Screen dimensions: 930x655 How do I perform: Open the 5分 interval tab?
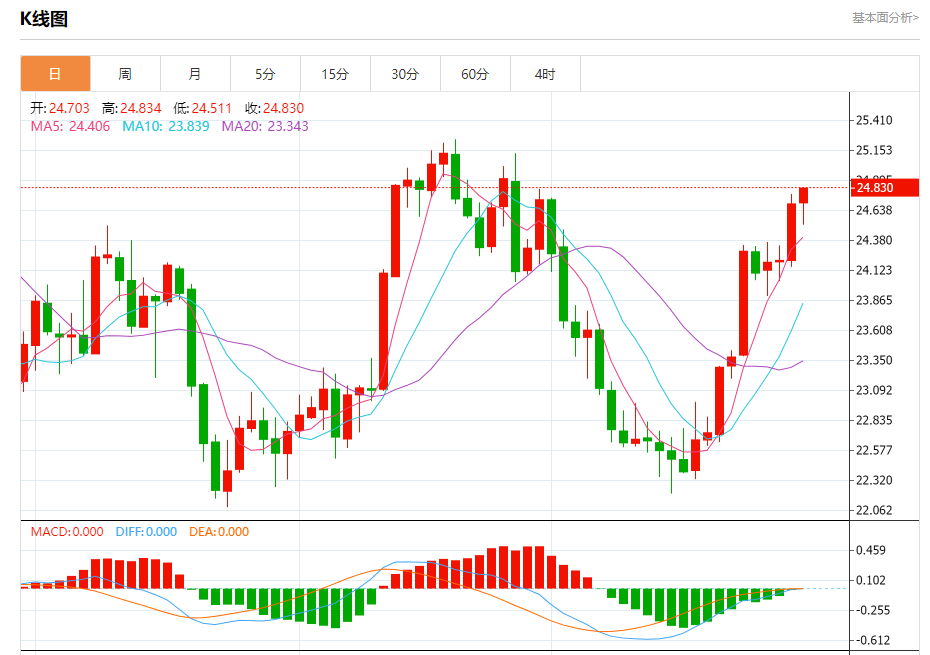coord(265,74)
